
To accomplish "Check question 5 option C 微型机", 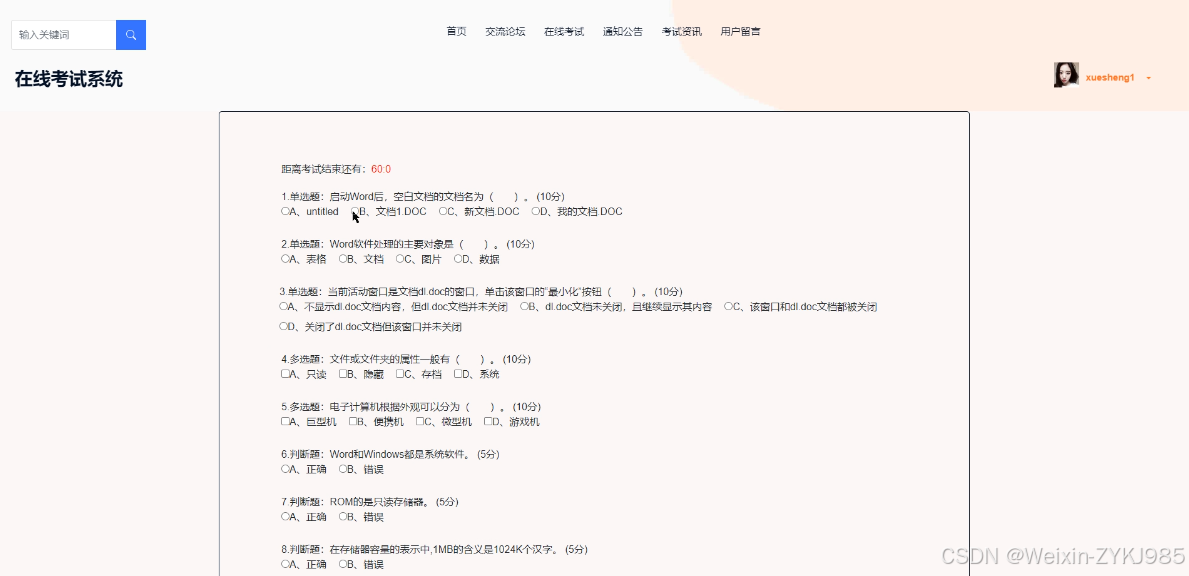I will (x=420, y=421).
